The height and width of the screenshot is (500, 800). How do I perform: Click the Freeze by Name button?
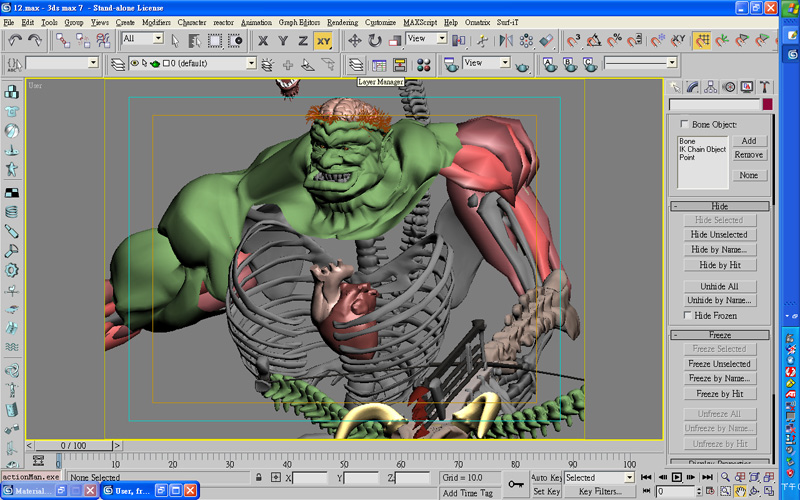(x=720, y=379)
